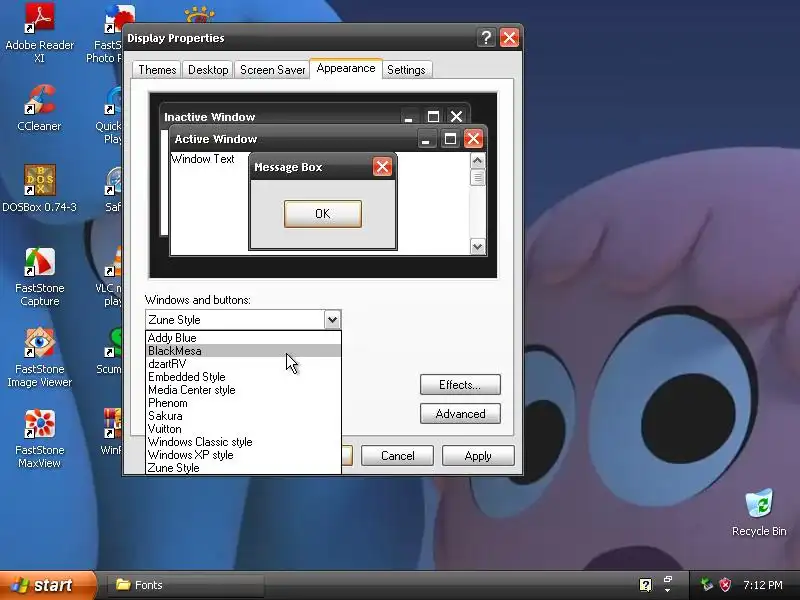The width and height of the screenshot is (800, 600).
Task: Click the red shield security tray icon
Action: click(725, 585)
